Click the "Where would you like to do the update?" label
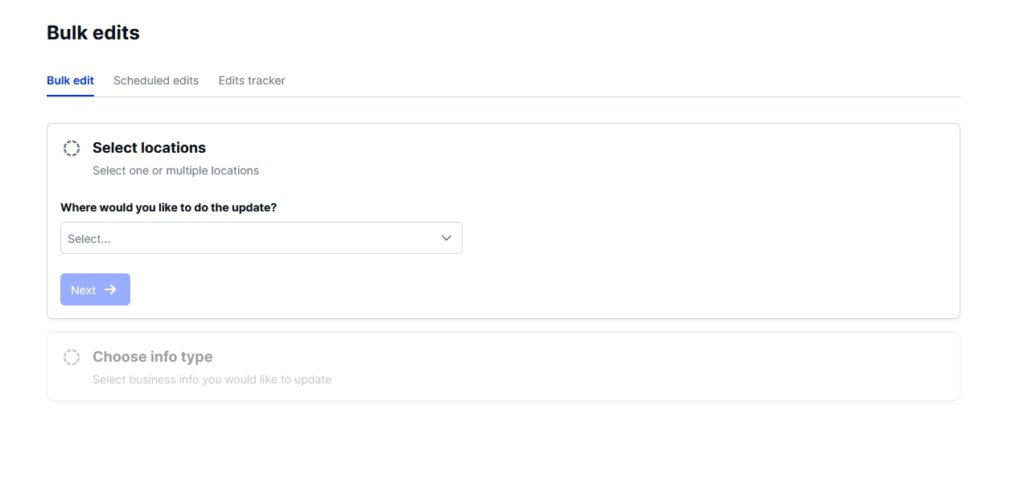1024x504 pixels. pos(168,207)
